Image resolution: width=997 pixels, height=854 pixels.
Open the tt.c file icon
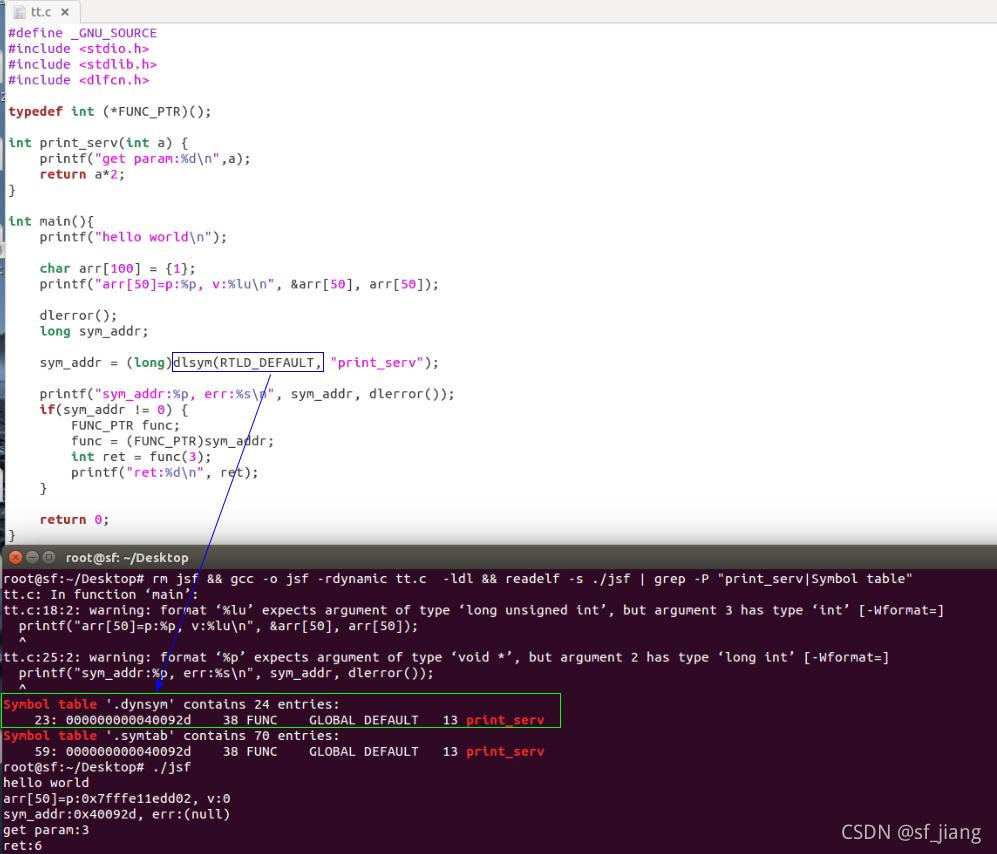point(20,12)
